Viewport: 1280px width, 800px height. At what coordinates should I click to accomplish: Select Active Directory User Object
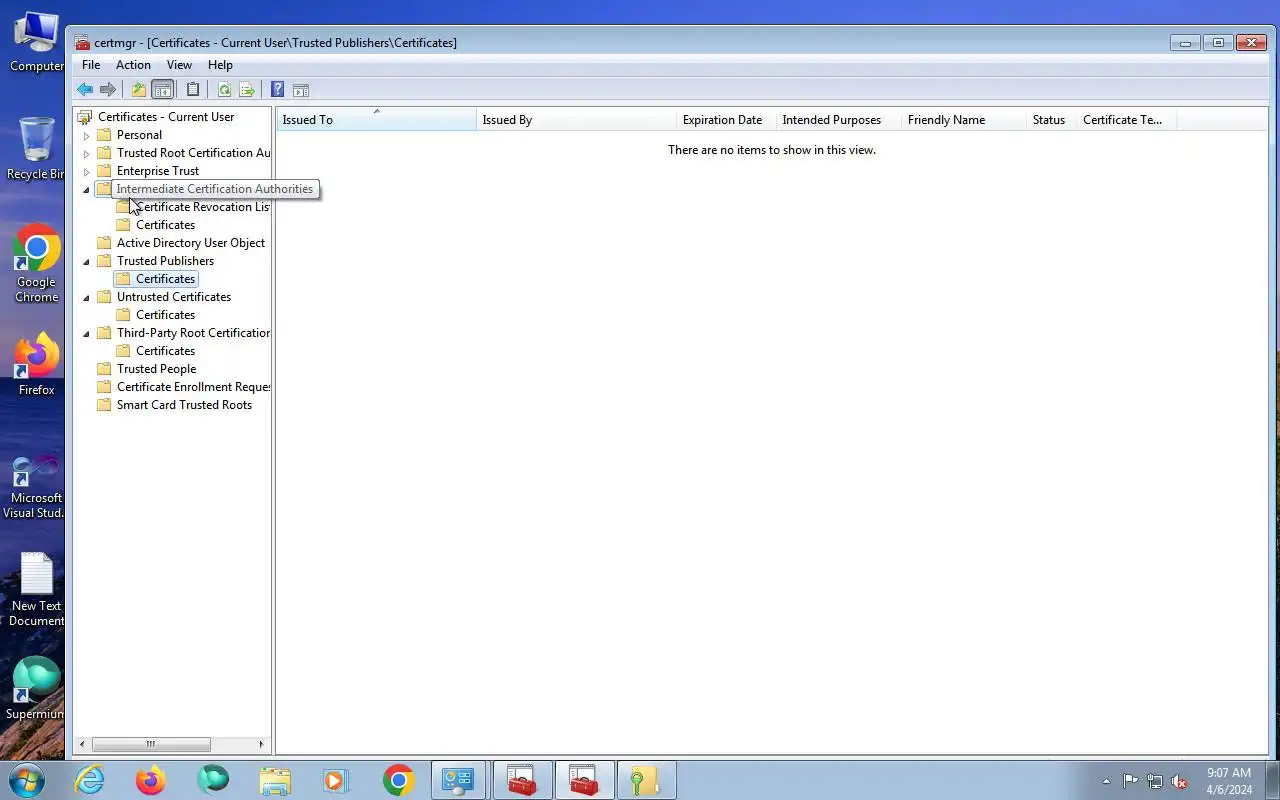click(x=191, y=243)
